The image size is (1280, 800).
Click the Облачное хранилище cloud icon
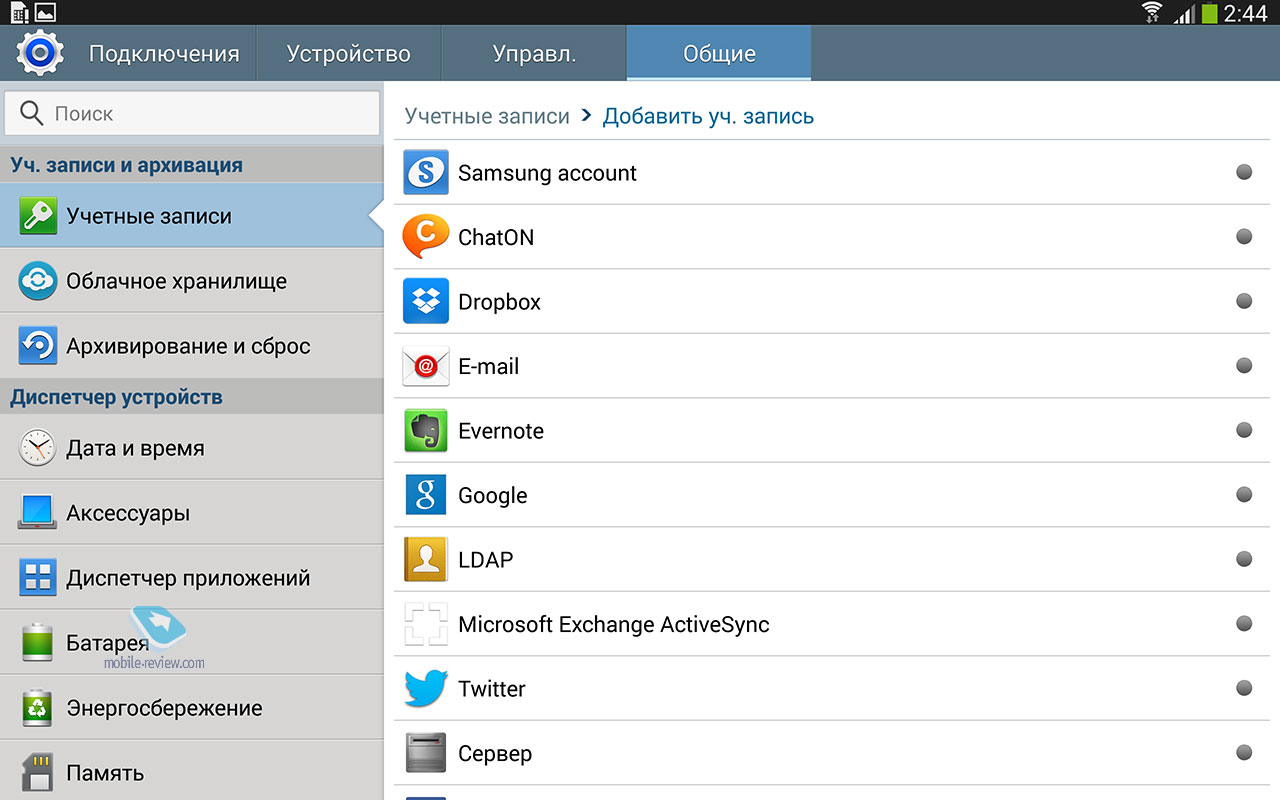[x=38, y=281]
